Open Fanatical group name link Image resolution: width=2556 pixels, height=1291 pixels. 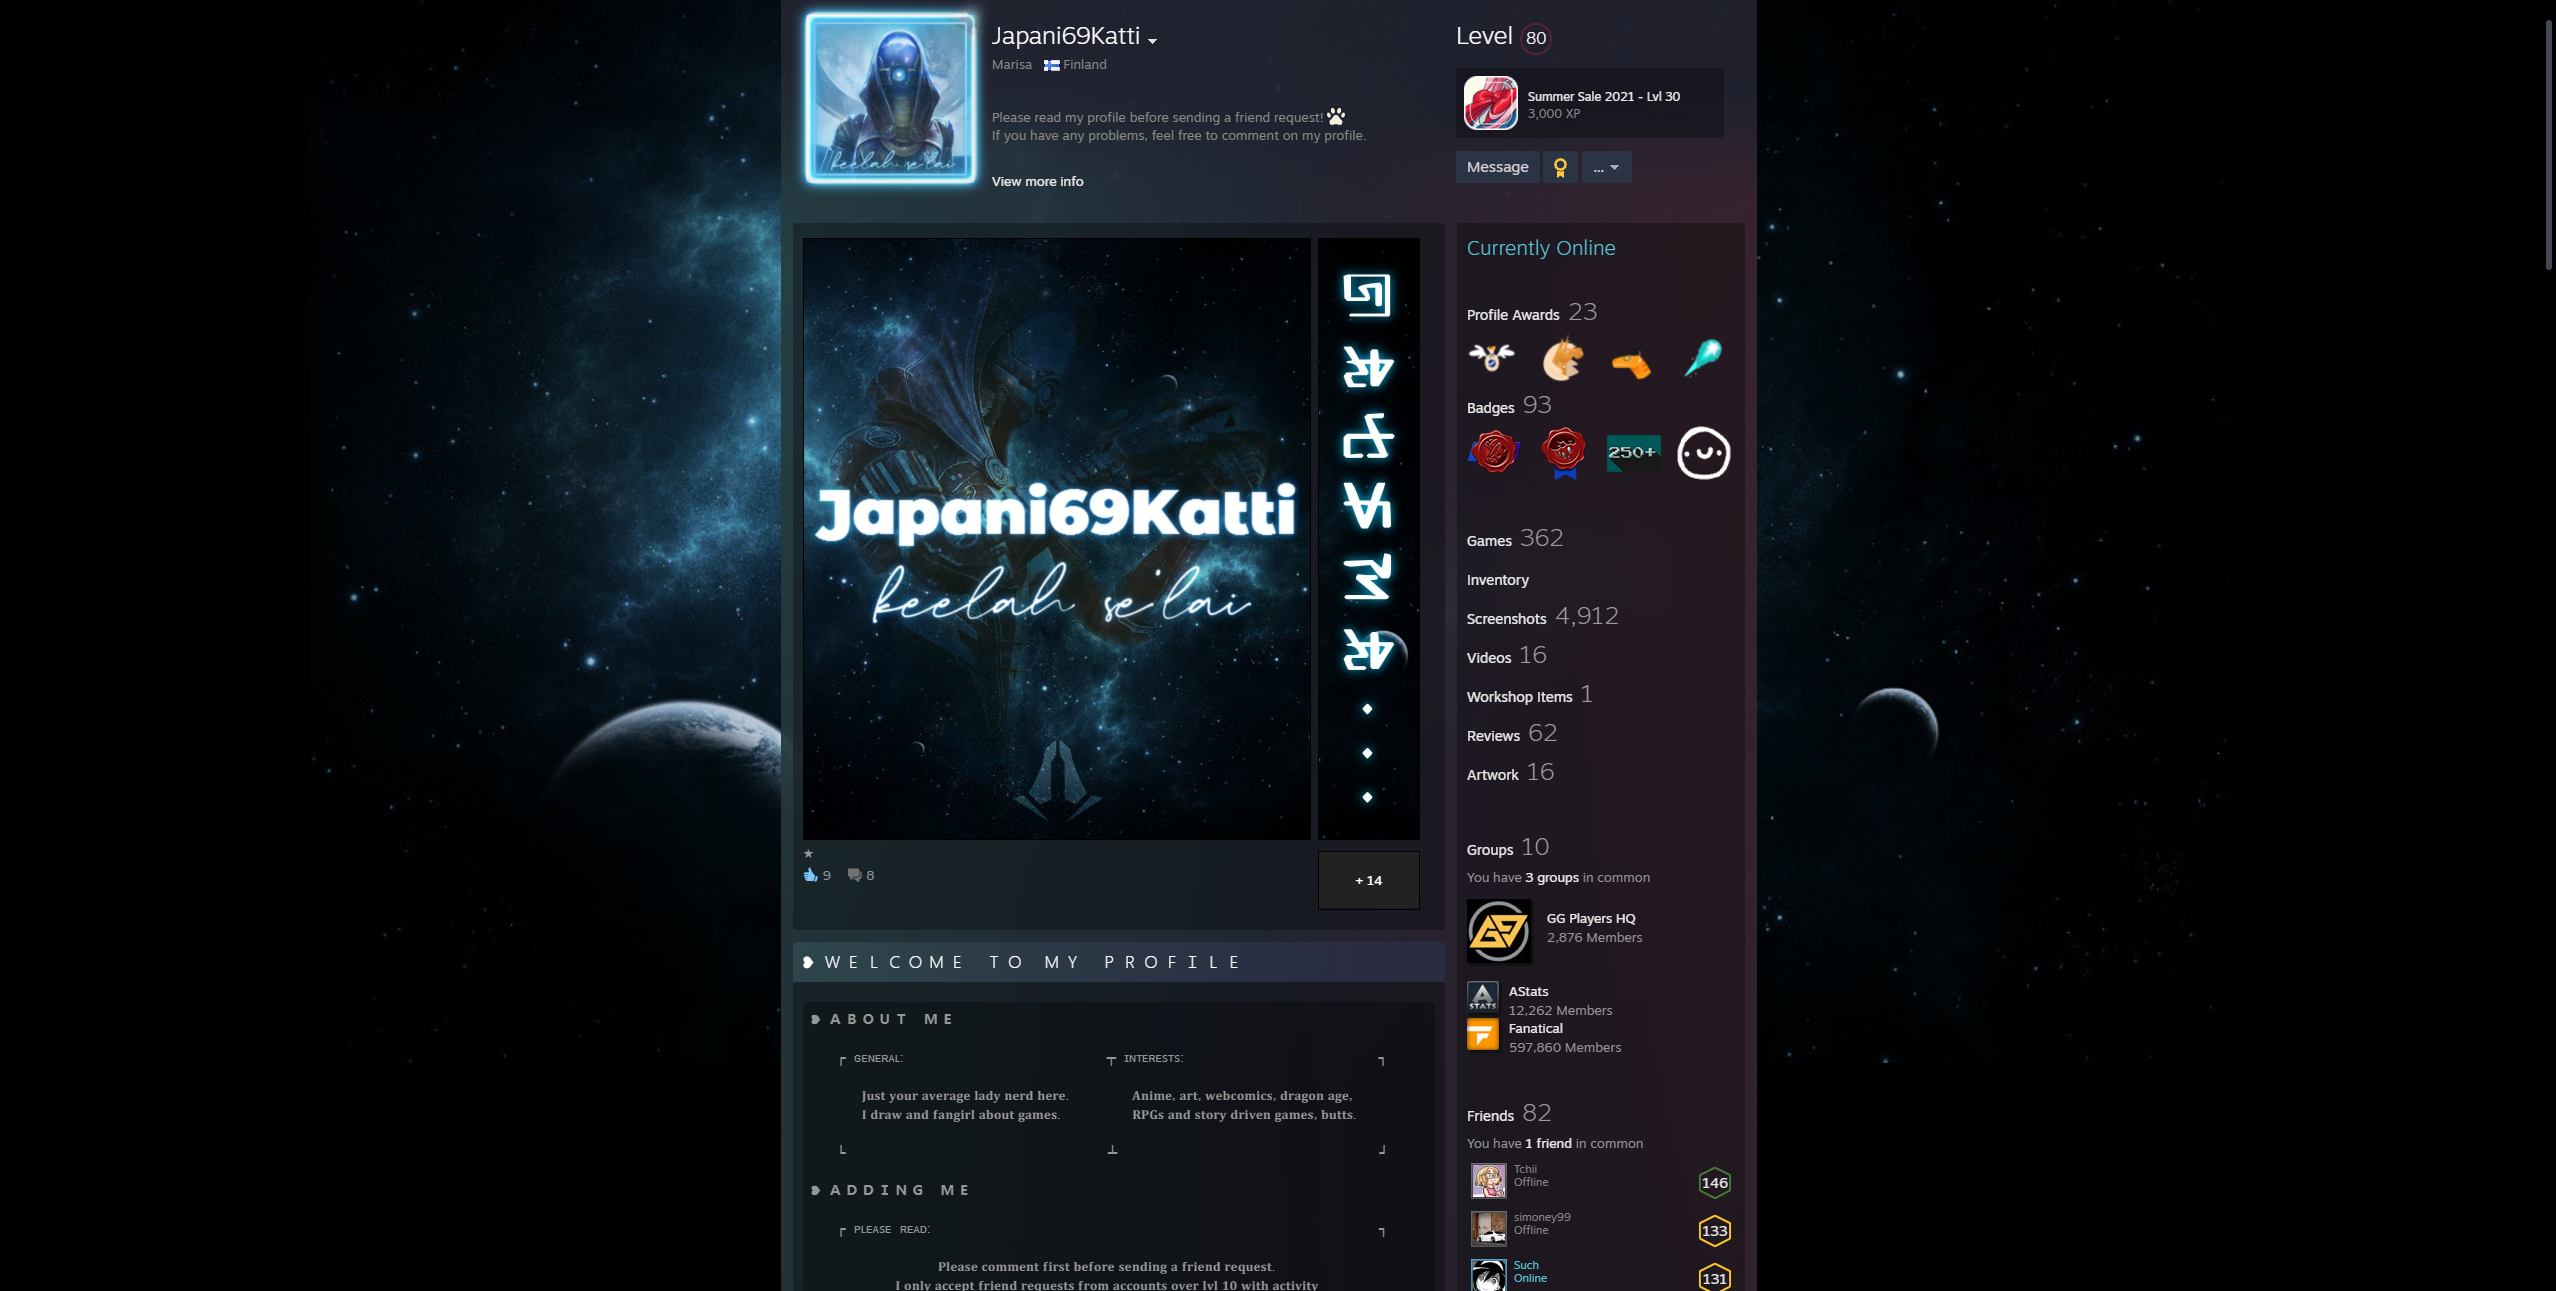click(x=1535, y=1028)
